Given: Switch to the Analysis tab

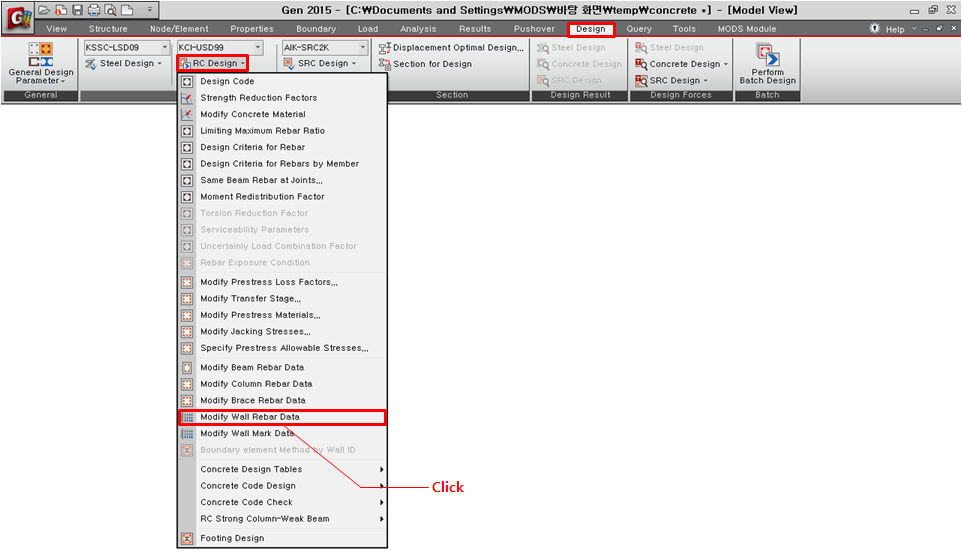Looking at the screenshot, I should click(418, 29).
